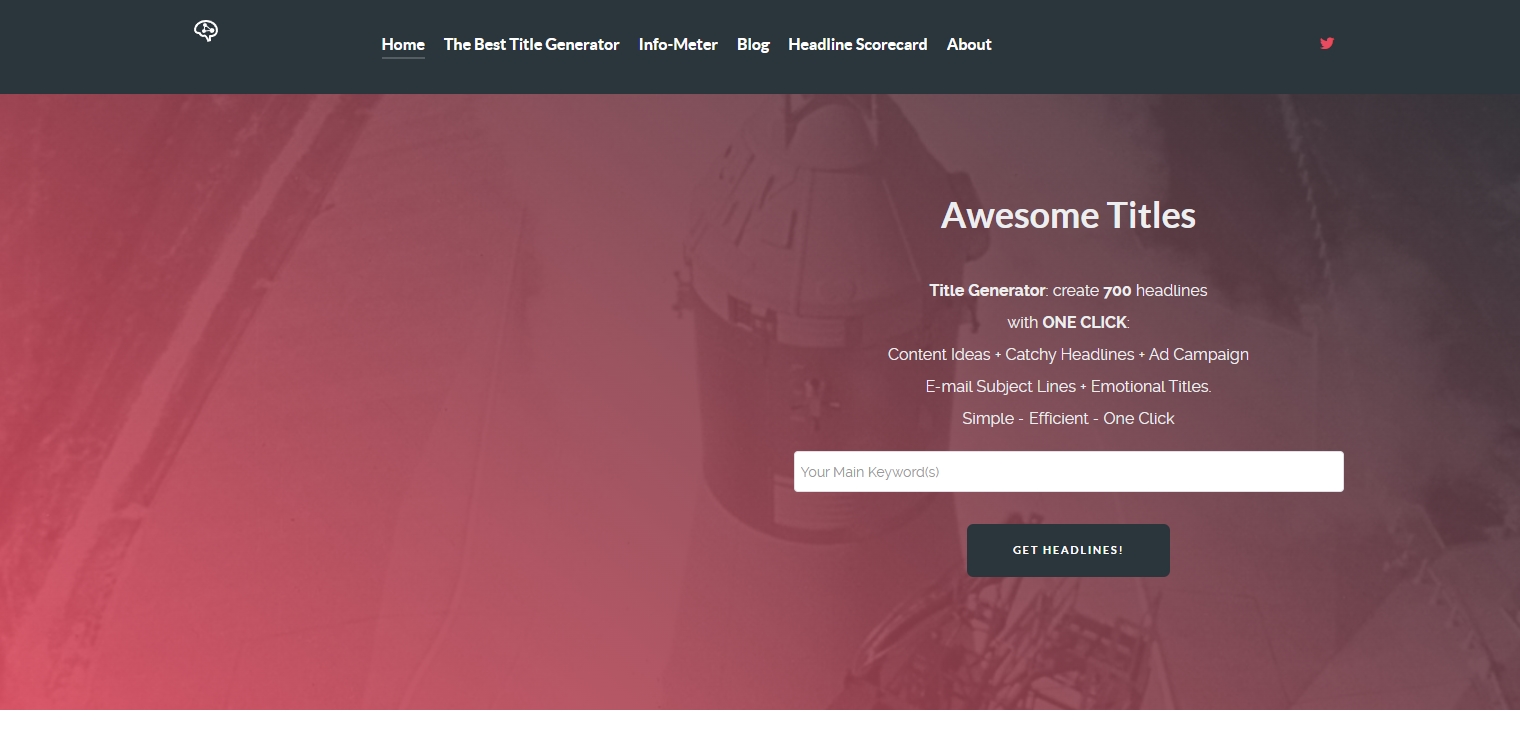1520x733 pixels.
Task: Click the line "with ONE CLICK:"
Action: click(x=1068, y=323)
